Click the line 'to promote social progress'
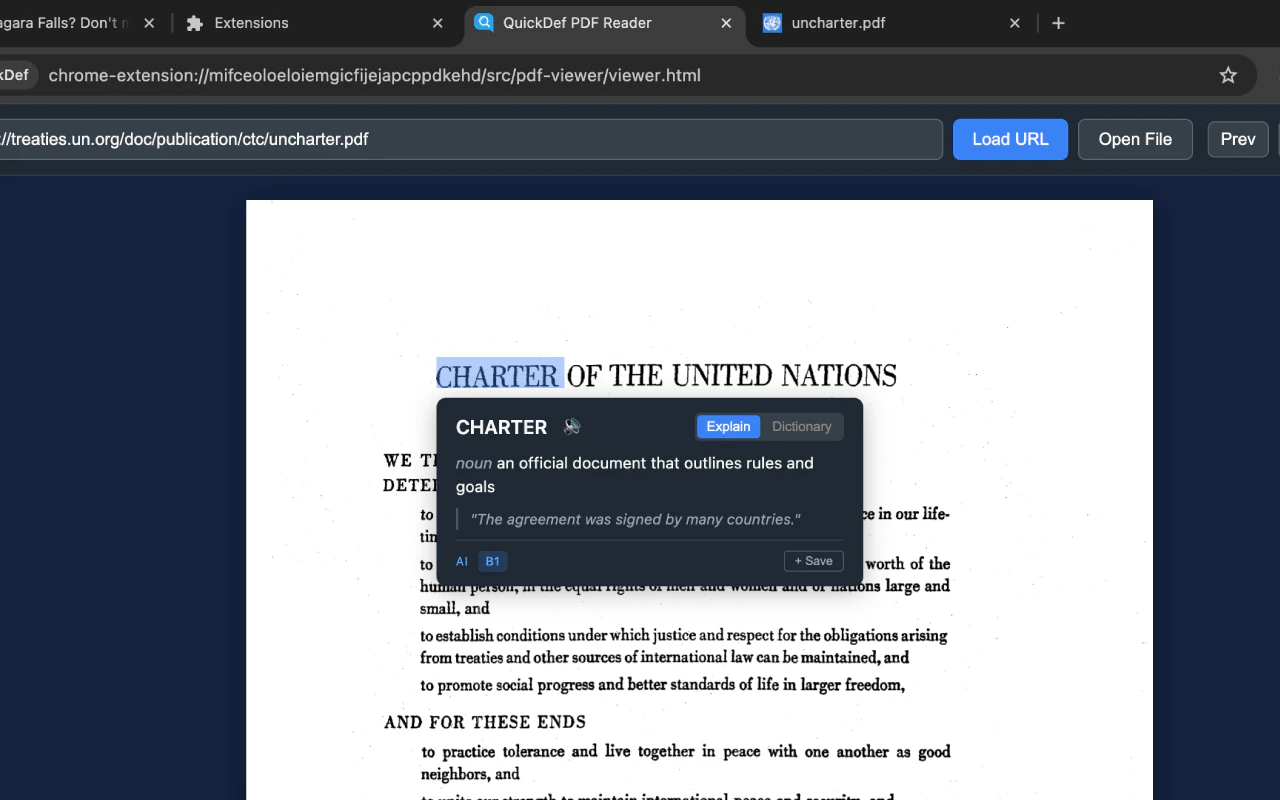The height and width of the screenshot is (800, 1280). tap(663, 685)
